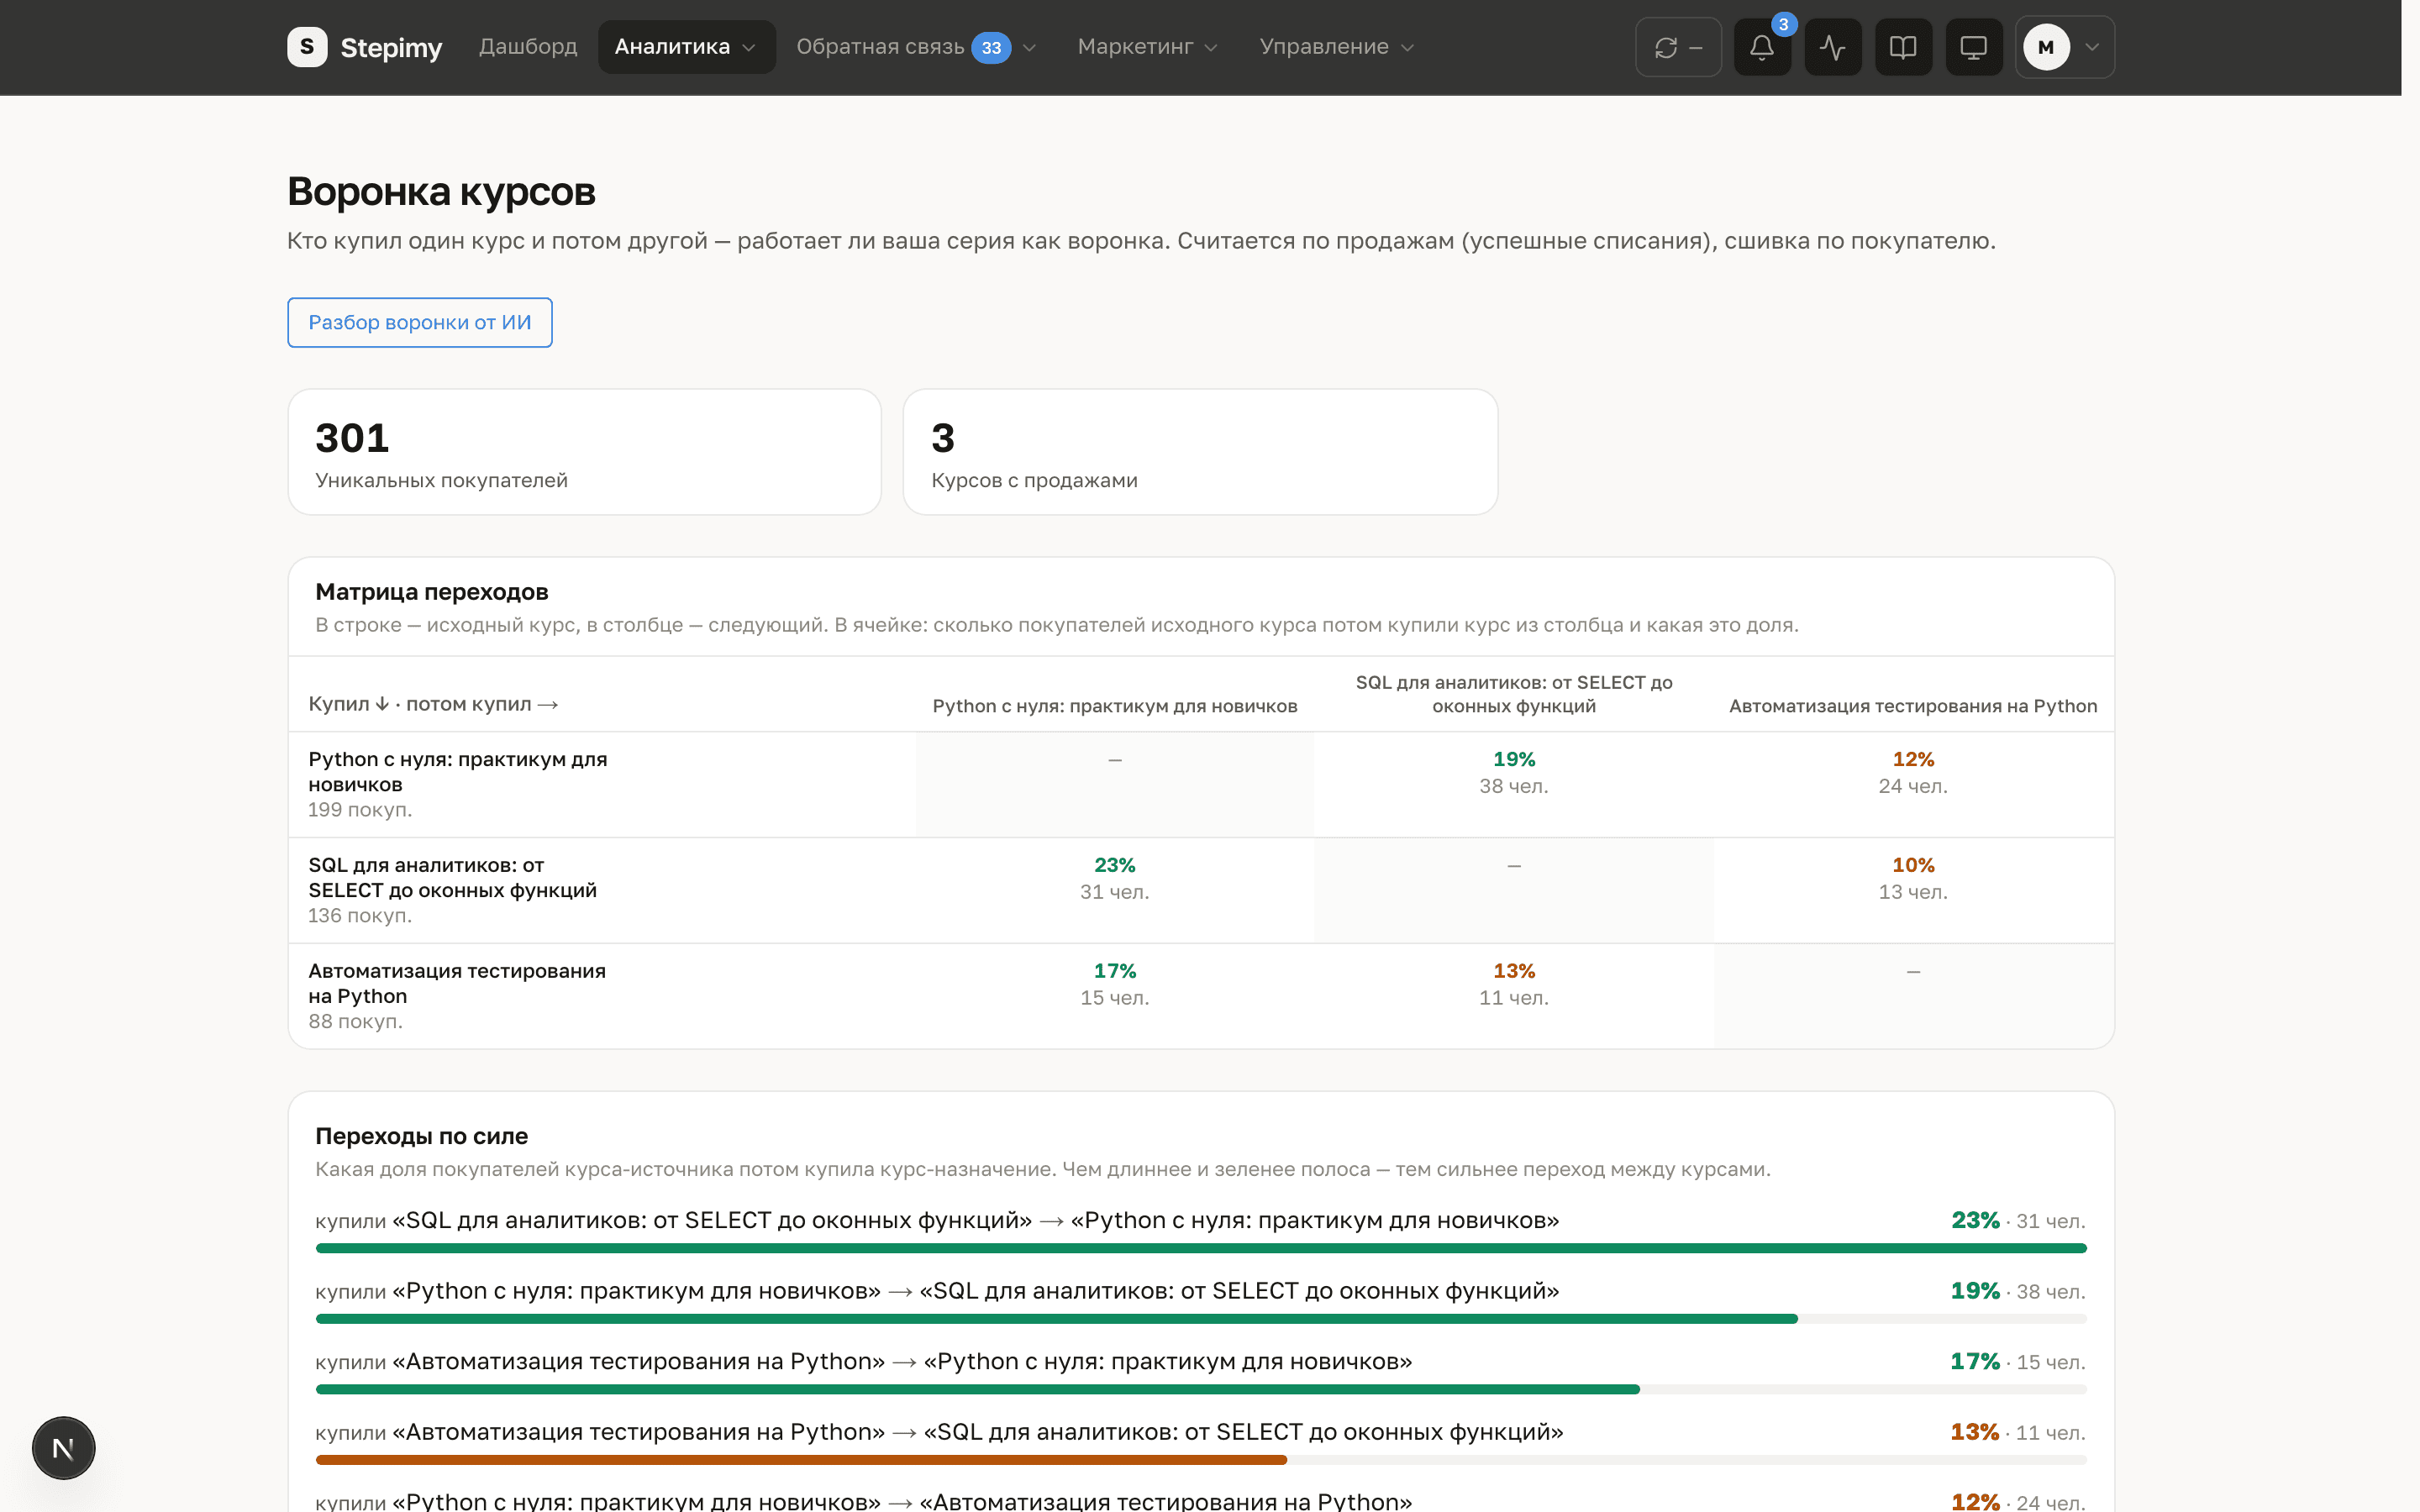The image size is (2420, 1512).
Task: Click the monitor display icon
Action: coord(1973,47)
